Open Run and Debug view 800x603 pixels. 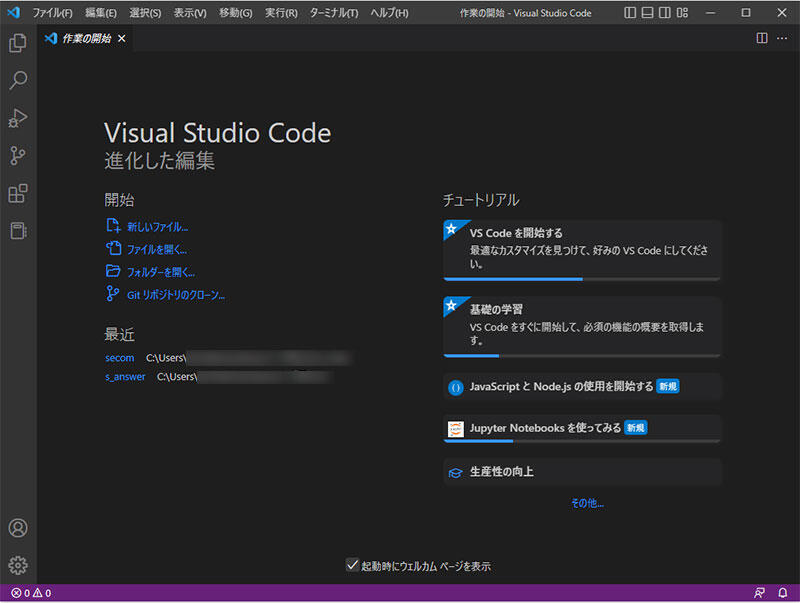click(x=18, y=118)
